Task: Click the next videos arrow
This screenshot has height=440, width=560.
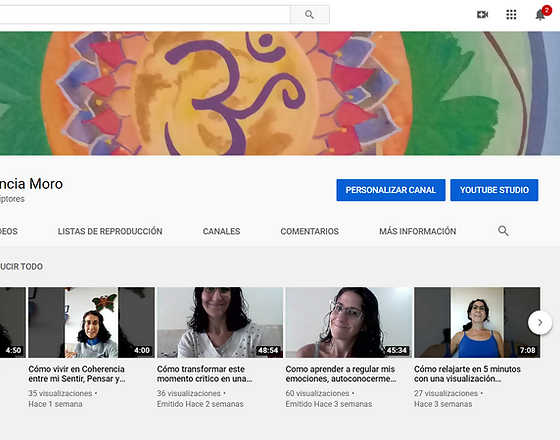Action: [x=540, y=322]
